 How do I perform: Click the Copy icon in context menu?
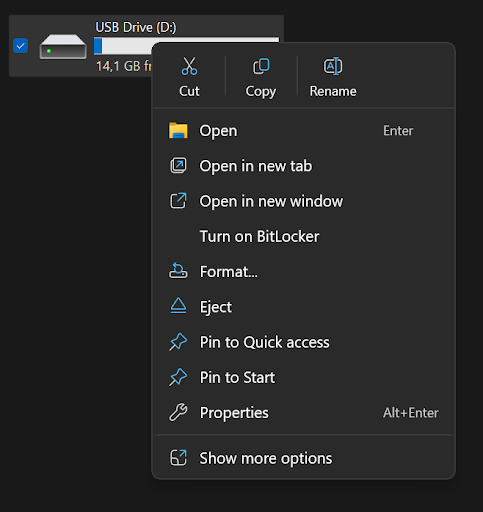261,66
